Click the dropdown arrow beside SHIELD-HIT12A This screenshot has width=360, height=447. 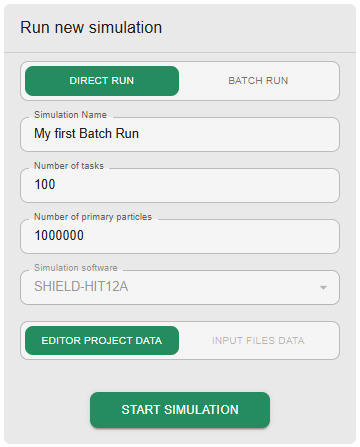(323, 287)
